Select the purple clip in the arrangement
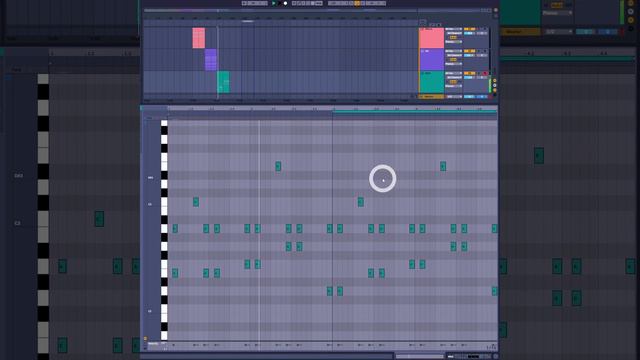The height and width of the screenshot is (360, 640). pyautogui.click(x=211, y=60)
